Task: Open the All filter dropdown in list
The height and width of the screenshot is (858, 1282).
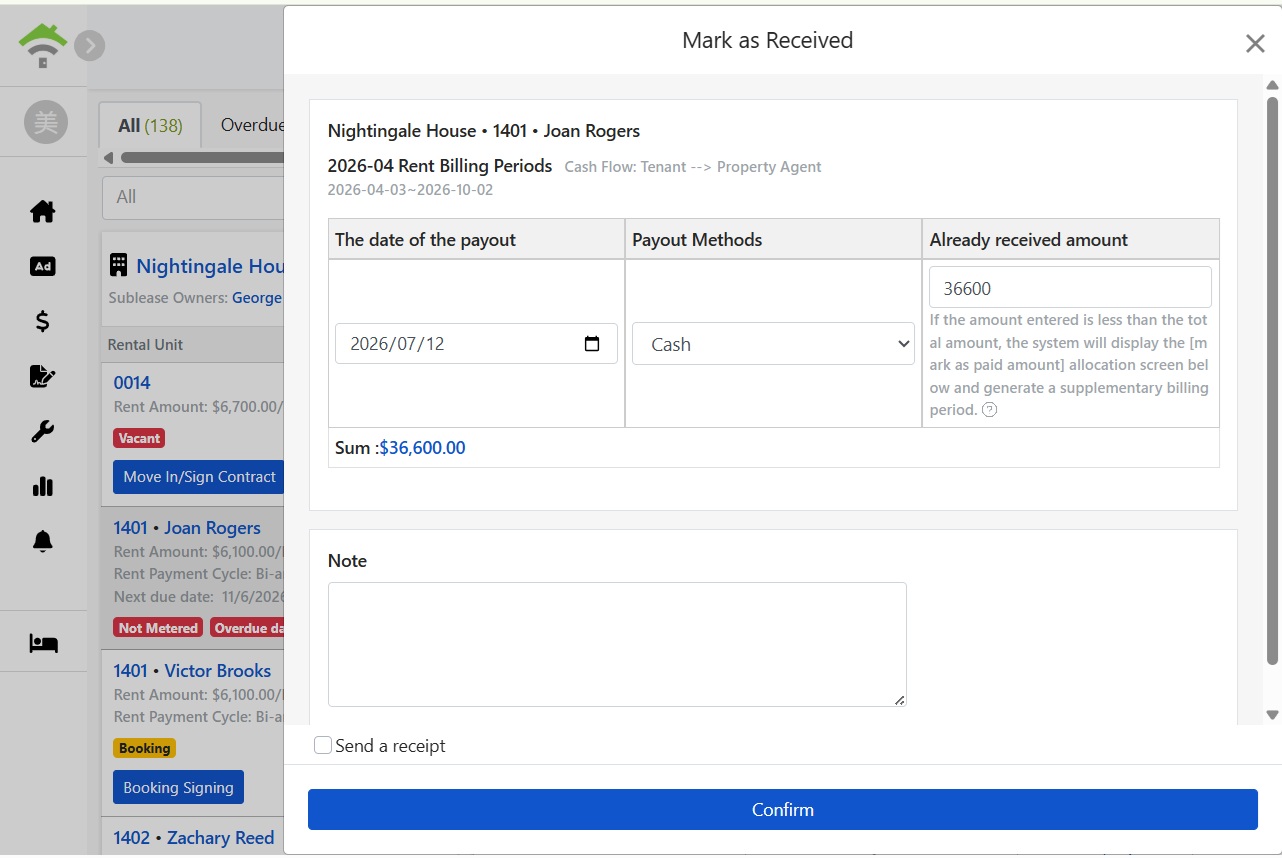Action: (x=193, y=197)
